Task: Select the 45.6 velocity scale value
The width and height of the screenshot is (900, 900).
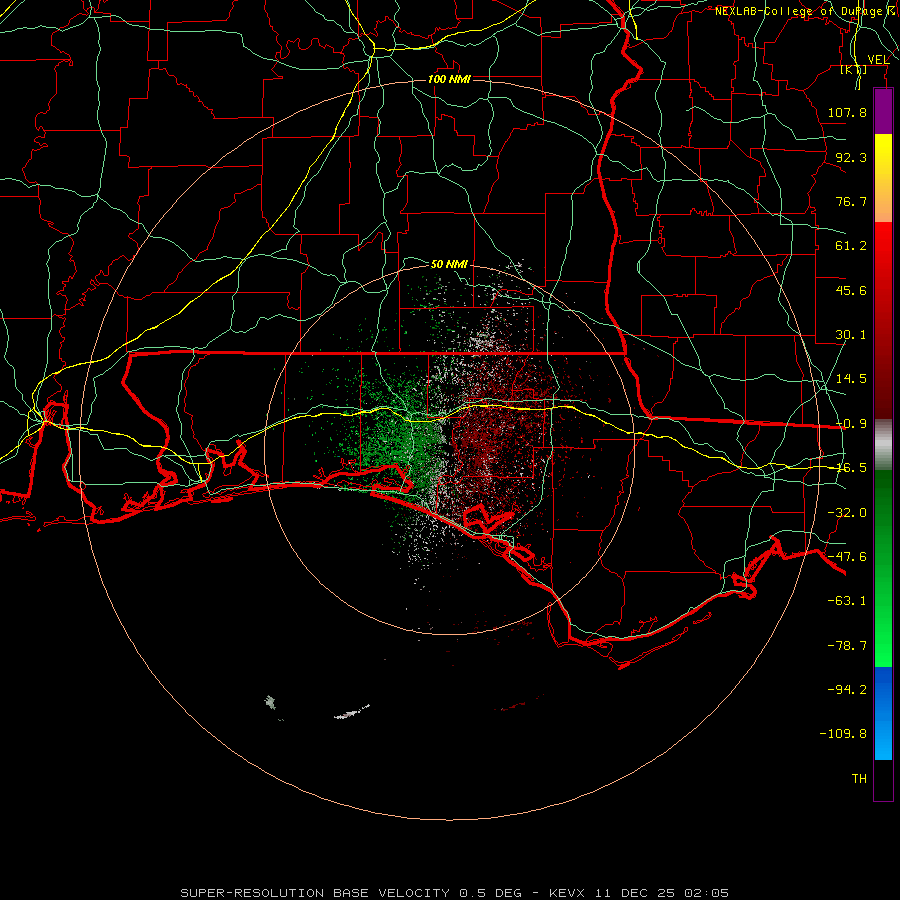Action: click(851, 290)
